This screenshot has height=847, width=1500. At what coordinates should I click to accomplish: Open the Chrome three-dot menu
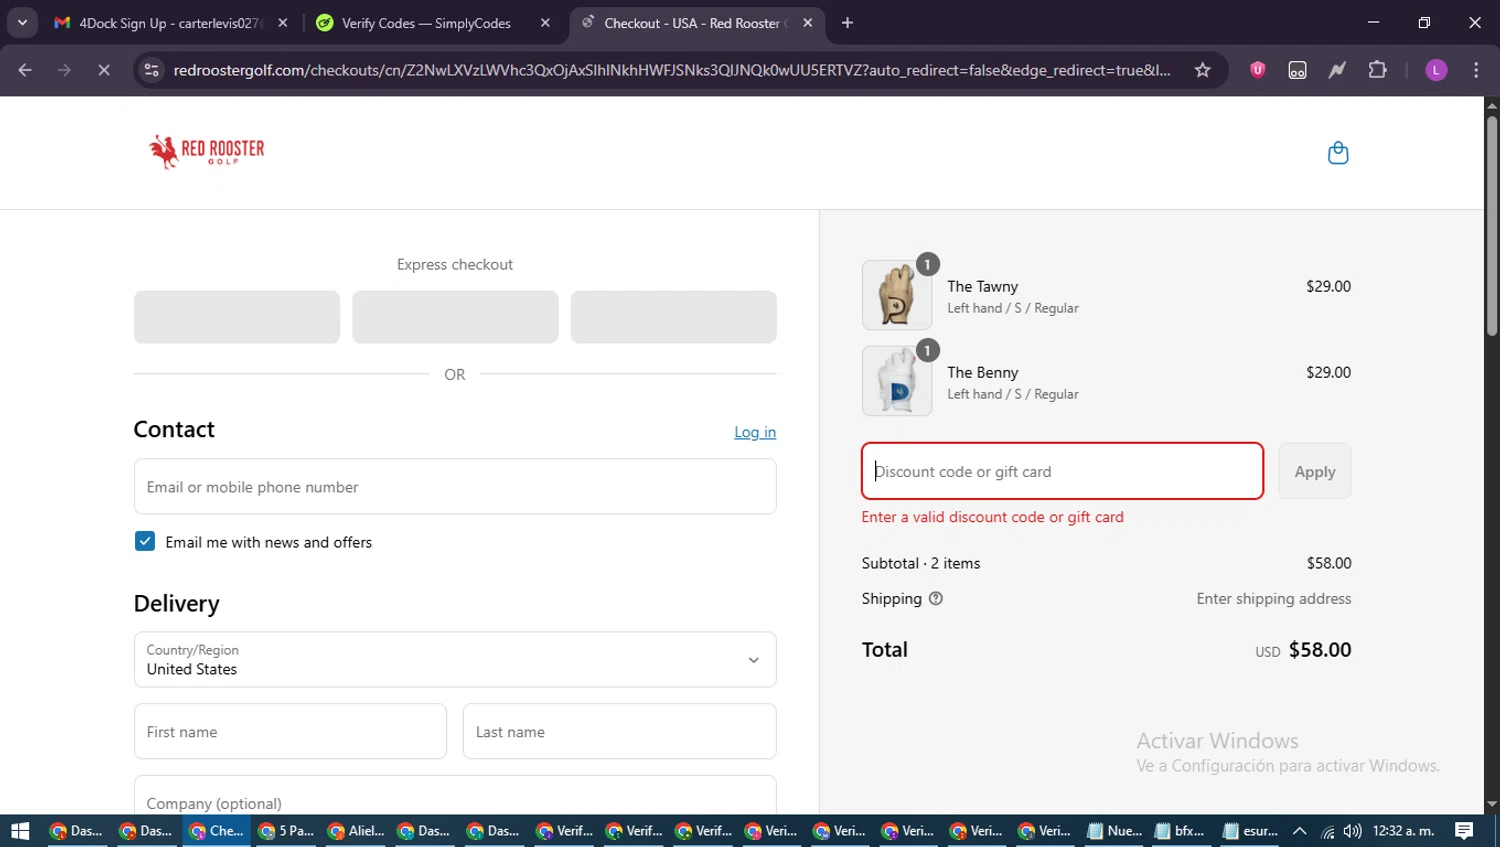pos(1476,70)
